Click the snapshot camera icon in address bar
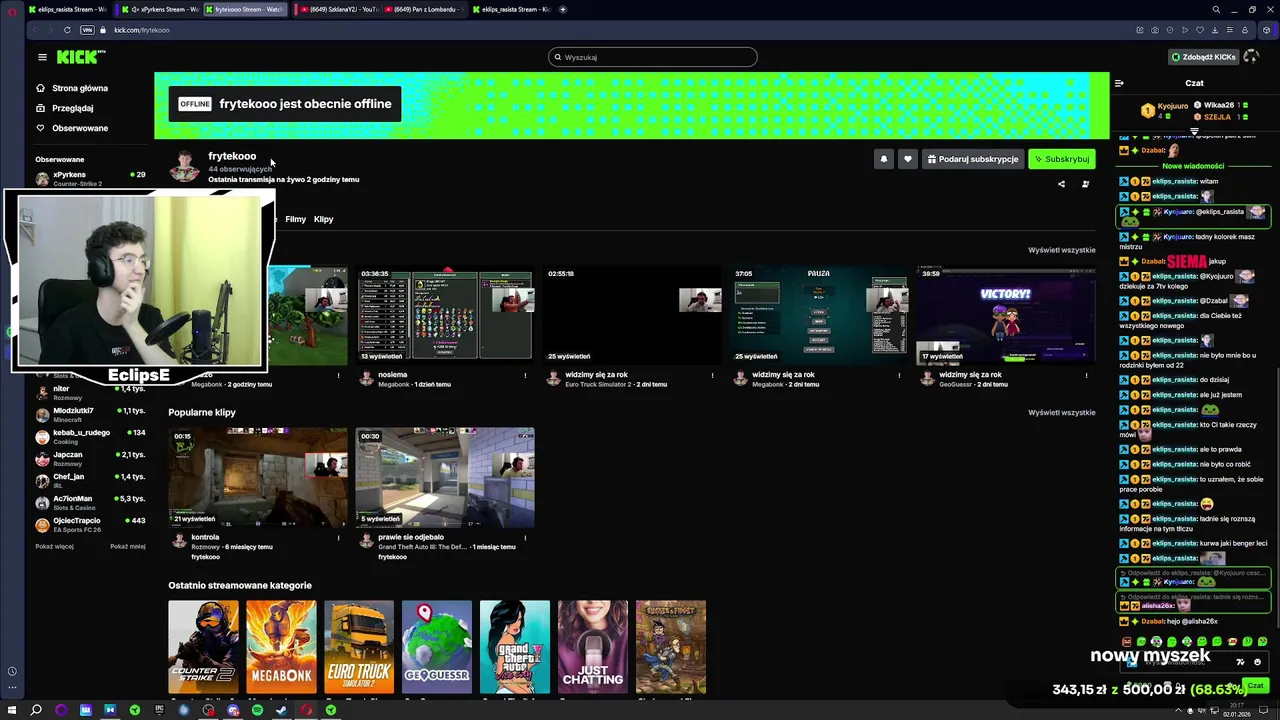1280x720 pixels. 1155,30
